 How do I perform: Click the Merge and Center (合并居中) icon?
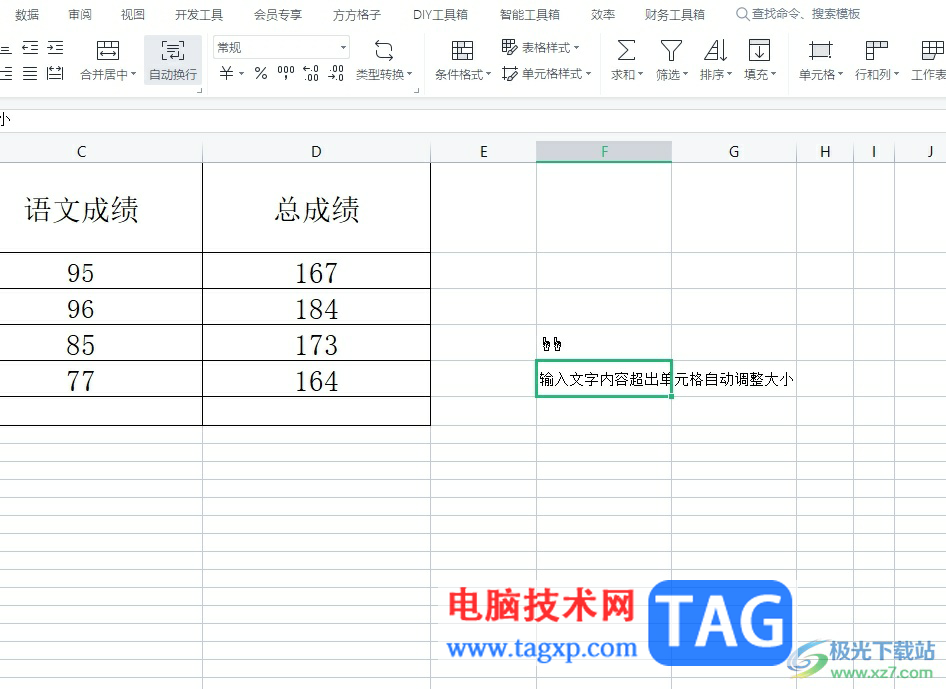point(108,51)
